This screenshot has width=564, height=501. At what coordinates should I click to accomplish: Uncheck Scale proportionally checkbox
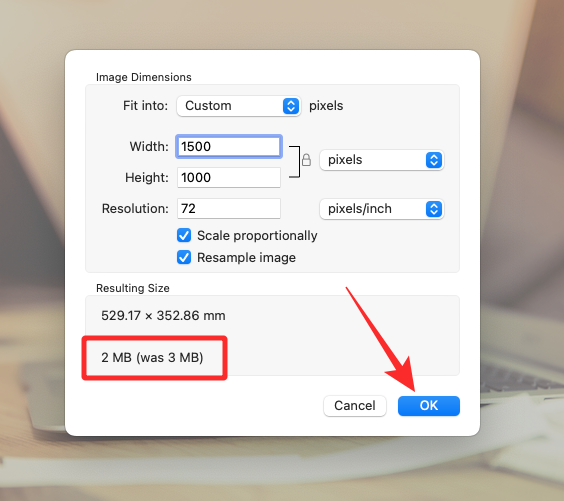pyautogui.click(x=184, y=236)
